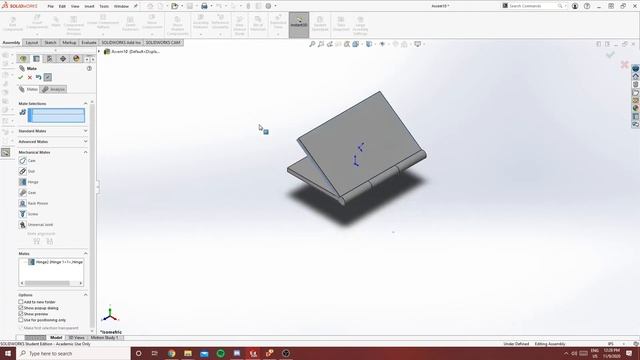This screenshot has height=360, width=640.
Task: Collapse the Mechanical Mates section
Action: (85, 152)
